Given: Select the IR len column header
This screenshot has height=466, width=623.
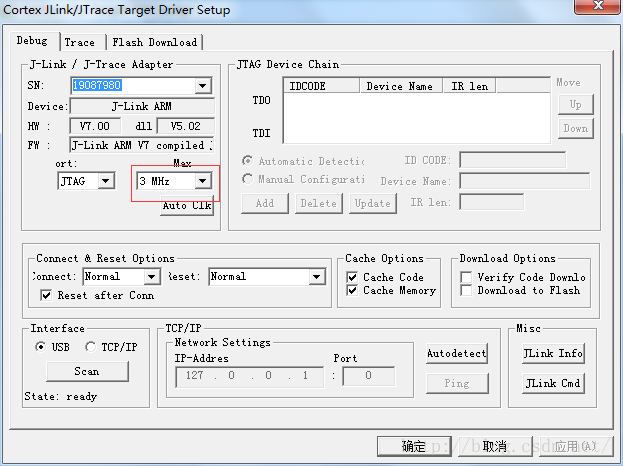Looking at the screenshot, I should pos(469,86).
